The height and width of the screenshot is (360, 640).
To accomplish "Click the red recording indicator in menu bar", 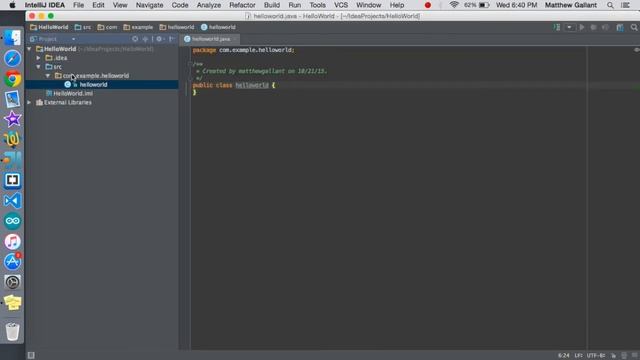I will (427, 5).
